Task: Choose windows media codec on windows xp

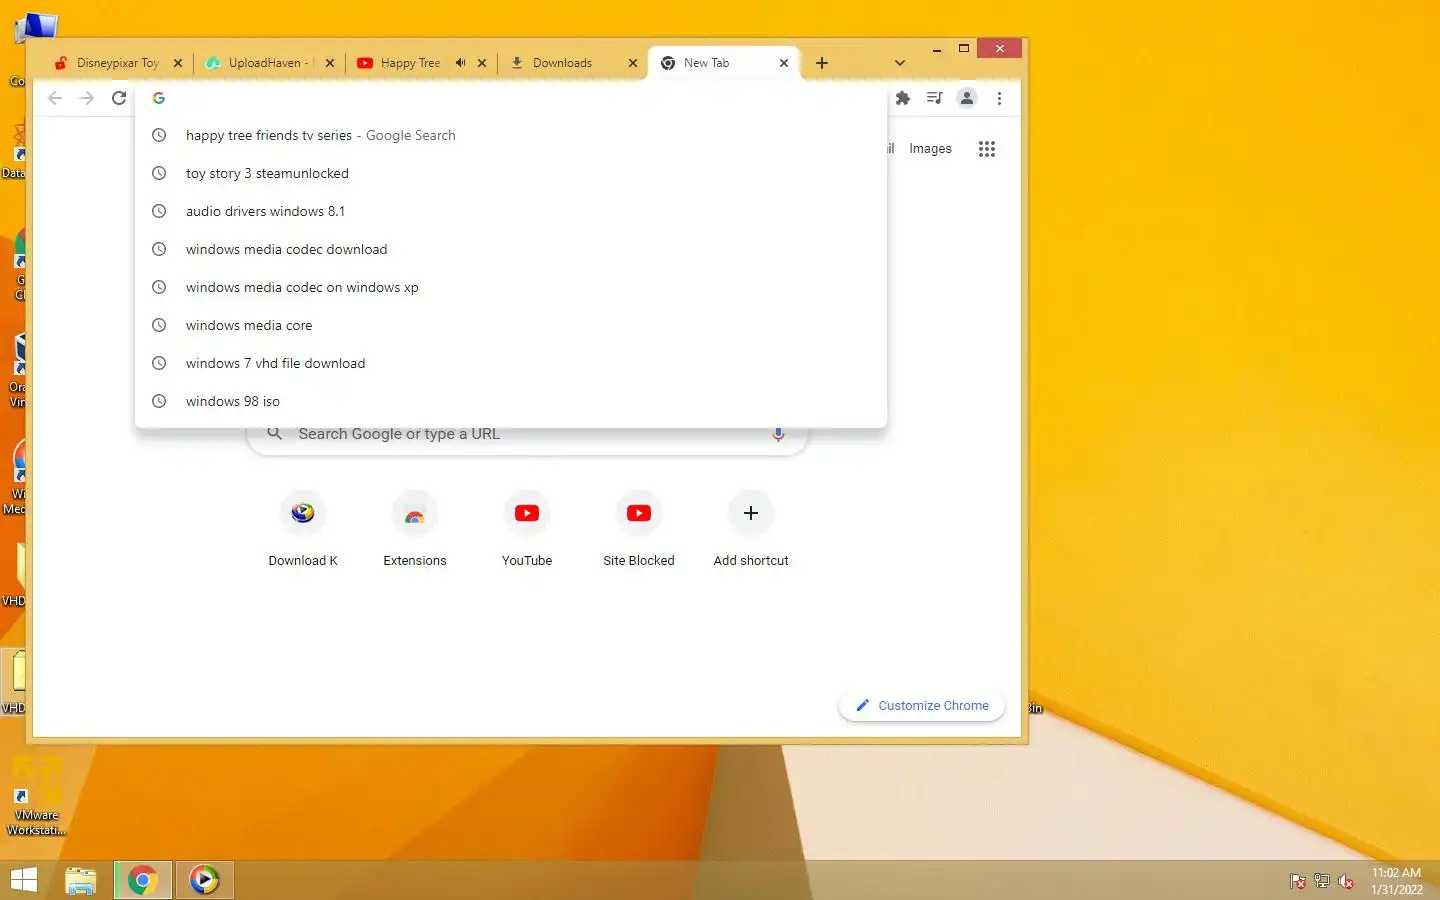Action: [x=511, y=287]
